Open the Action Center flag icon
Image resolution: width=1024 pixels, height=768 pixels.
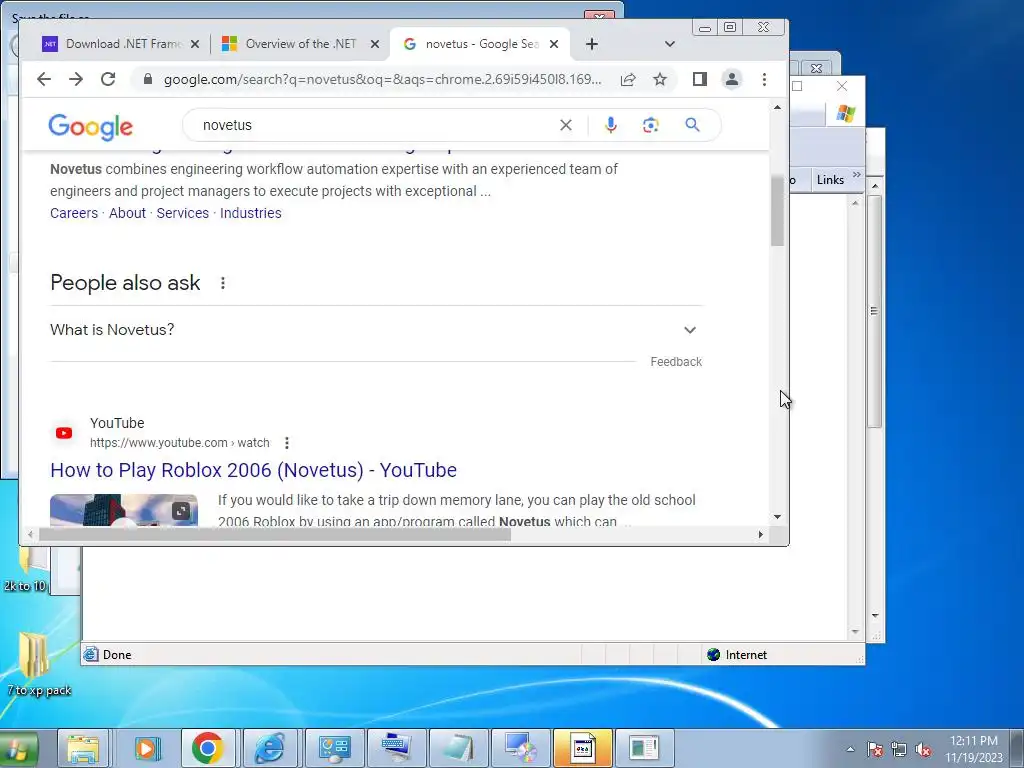[x=874, y=749]
